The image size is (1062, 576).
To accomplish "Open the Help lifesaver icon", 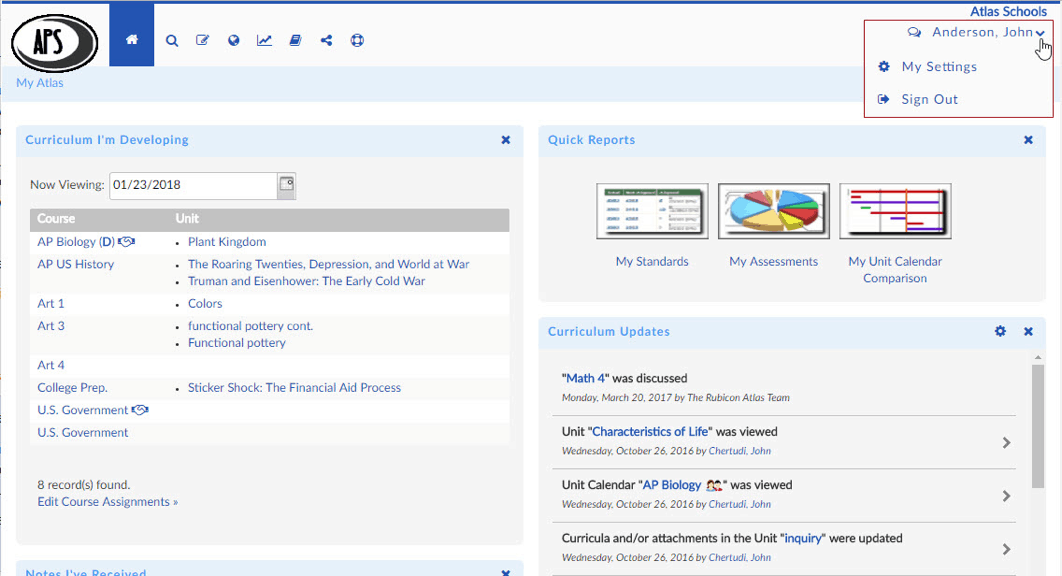I will [357, 41].
